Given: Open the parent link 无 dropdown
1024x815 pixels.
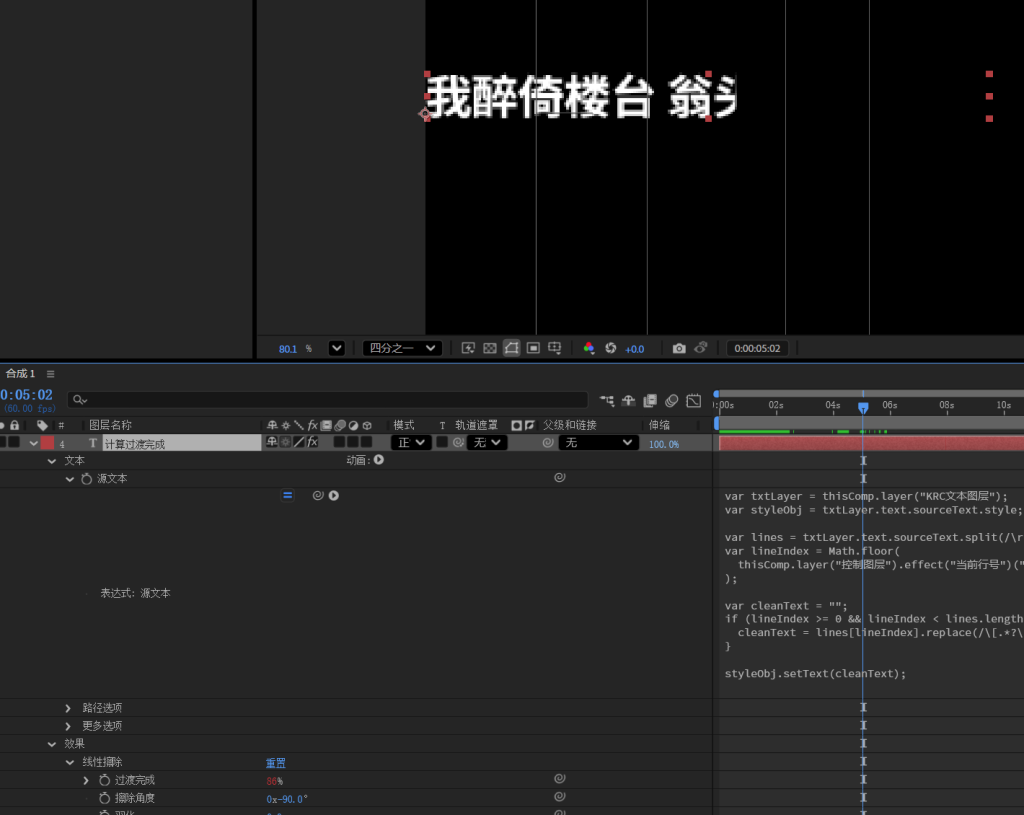Looking at the screenshot, I should 599,442.
